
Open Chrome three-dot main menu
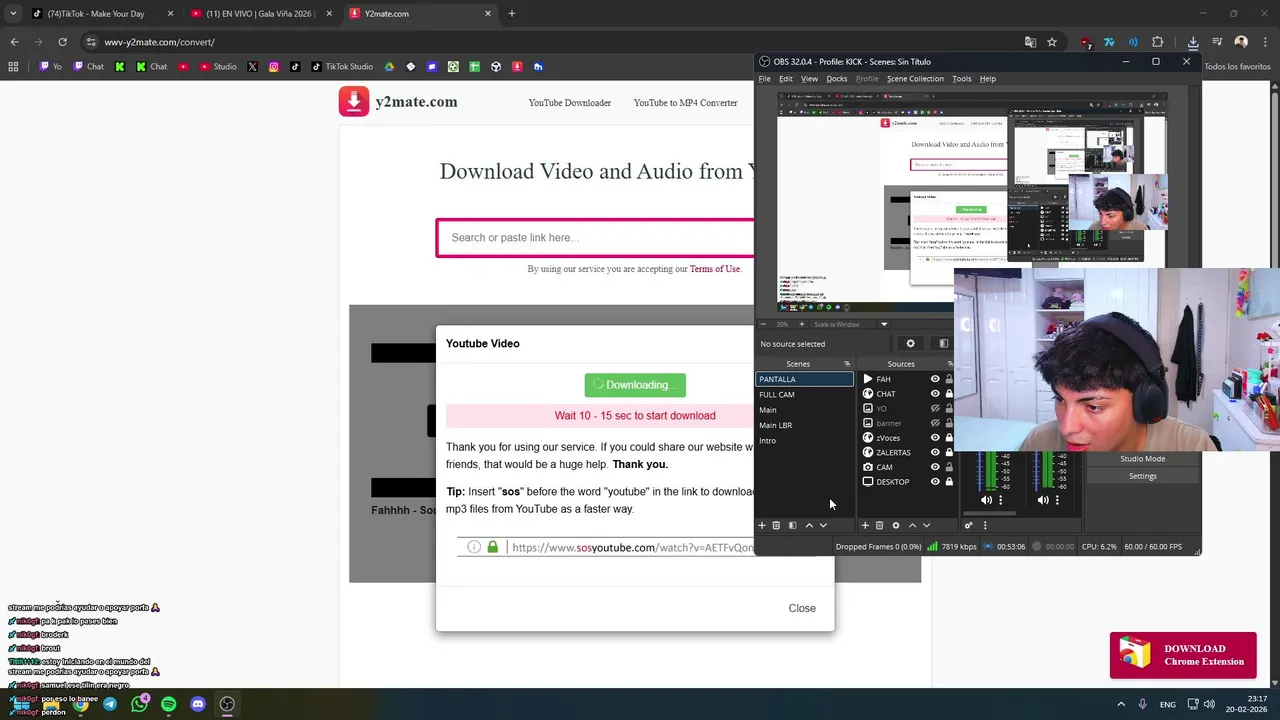point(1265,42)
